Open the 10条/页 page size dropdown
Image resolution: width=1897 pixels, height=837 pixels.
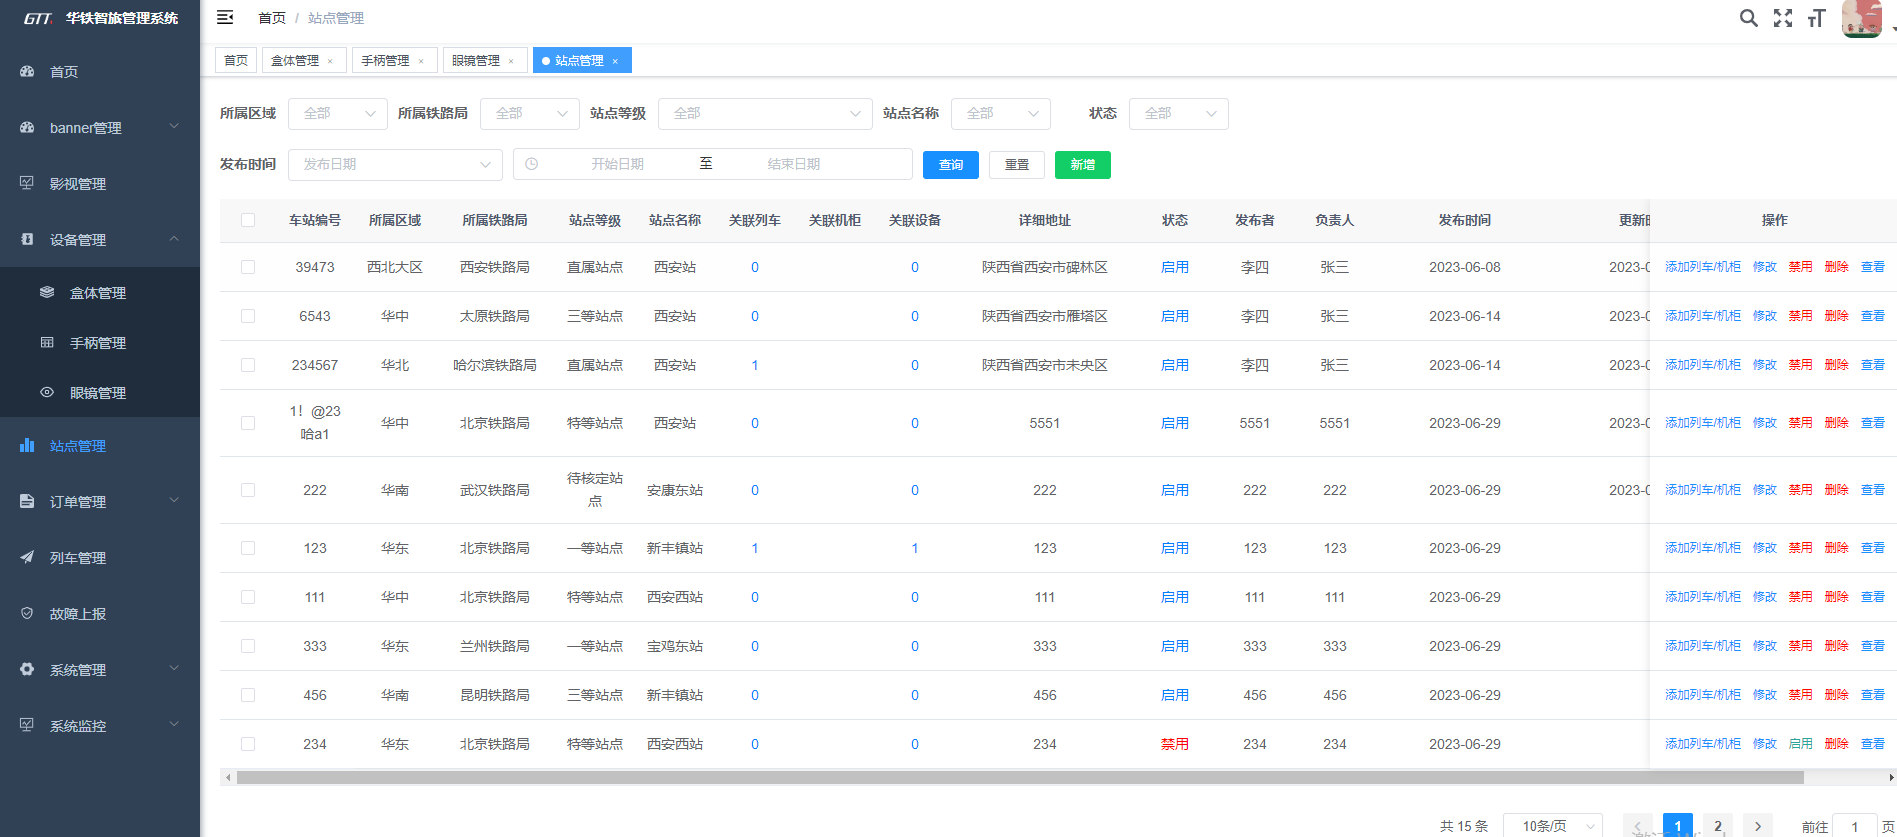(x=1553, y=826)
